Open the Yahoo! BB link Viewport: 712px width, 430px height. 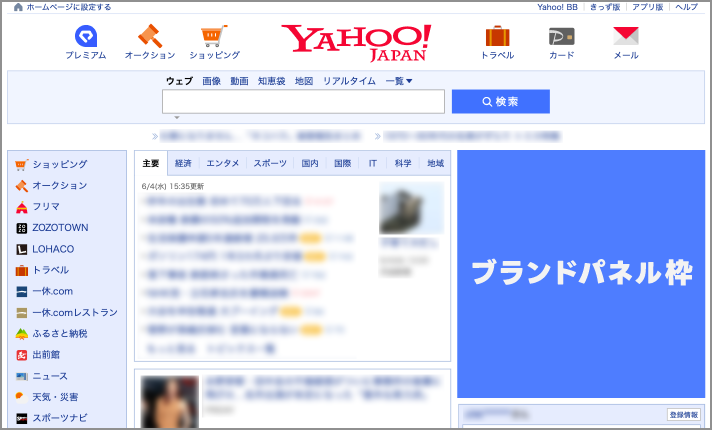[x=557, y=7]
